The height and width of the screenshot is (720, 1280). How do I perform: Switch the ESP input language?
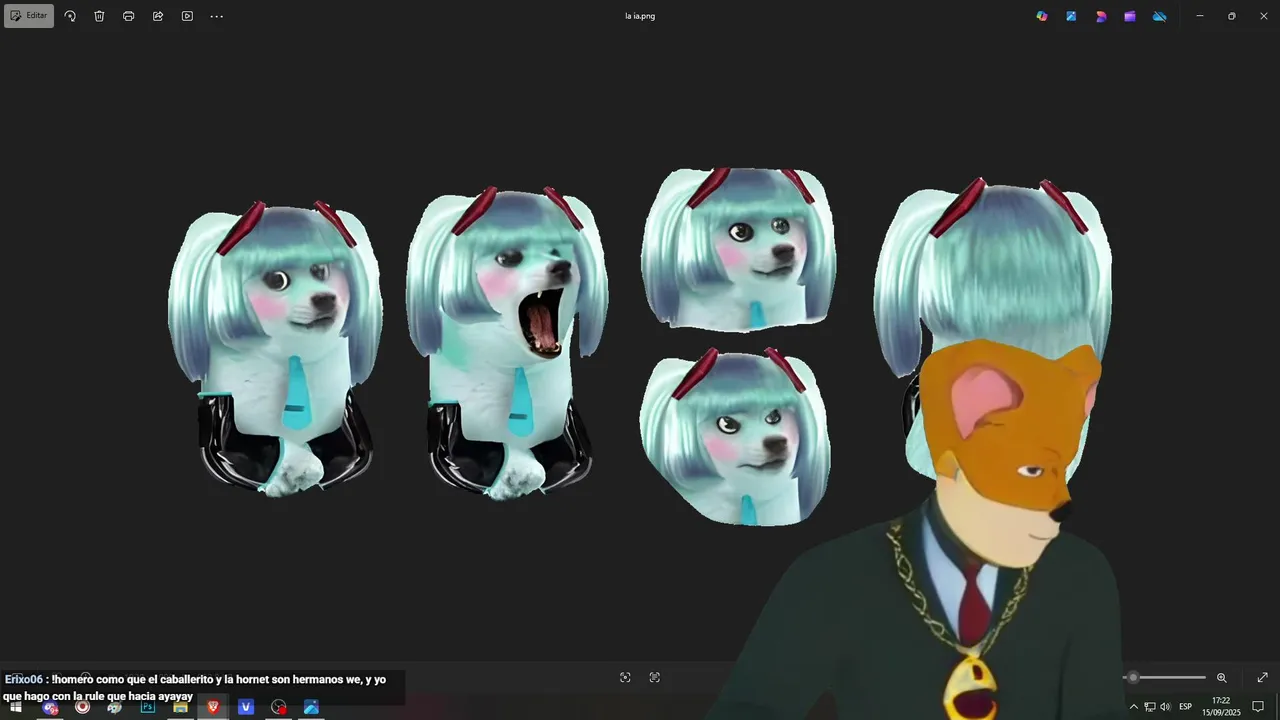pos(1185,707)
